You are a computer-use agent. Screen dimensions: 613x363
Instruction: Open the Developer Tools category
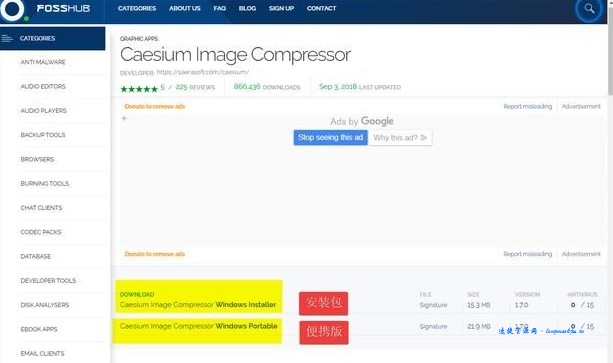pyautogui.click(x=48, y=281)
